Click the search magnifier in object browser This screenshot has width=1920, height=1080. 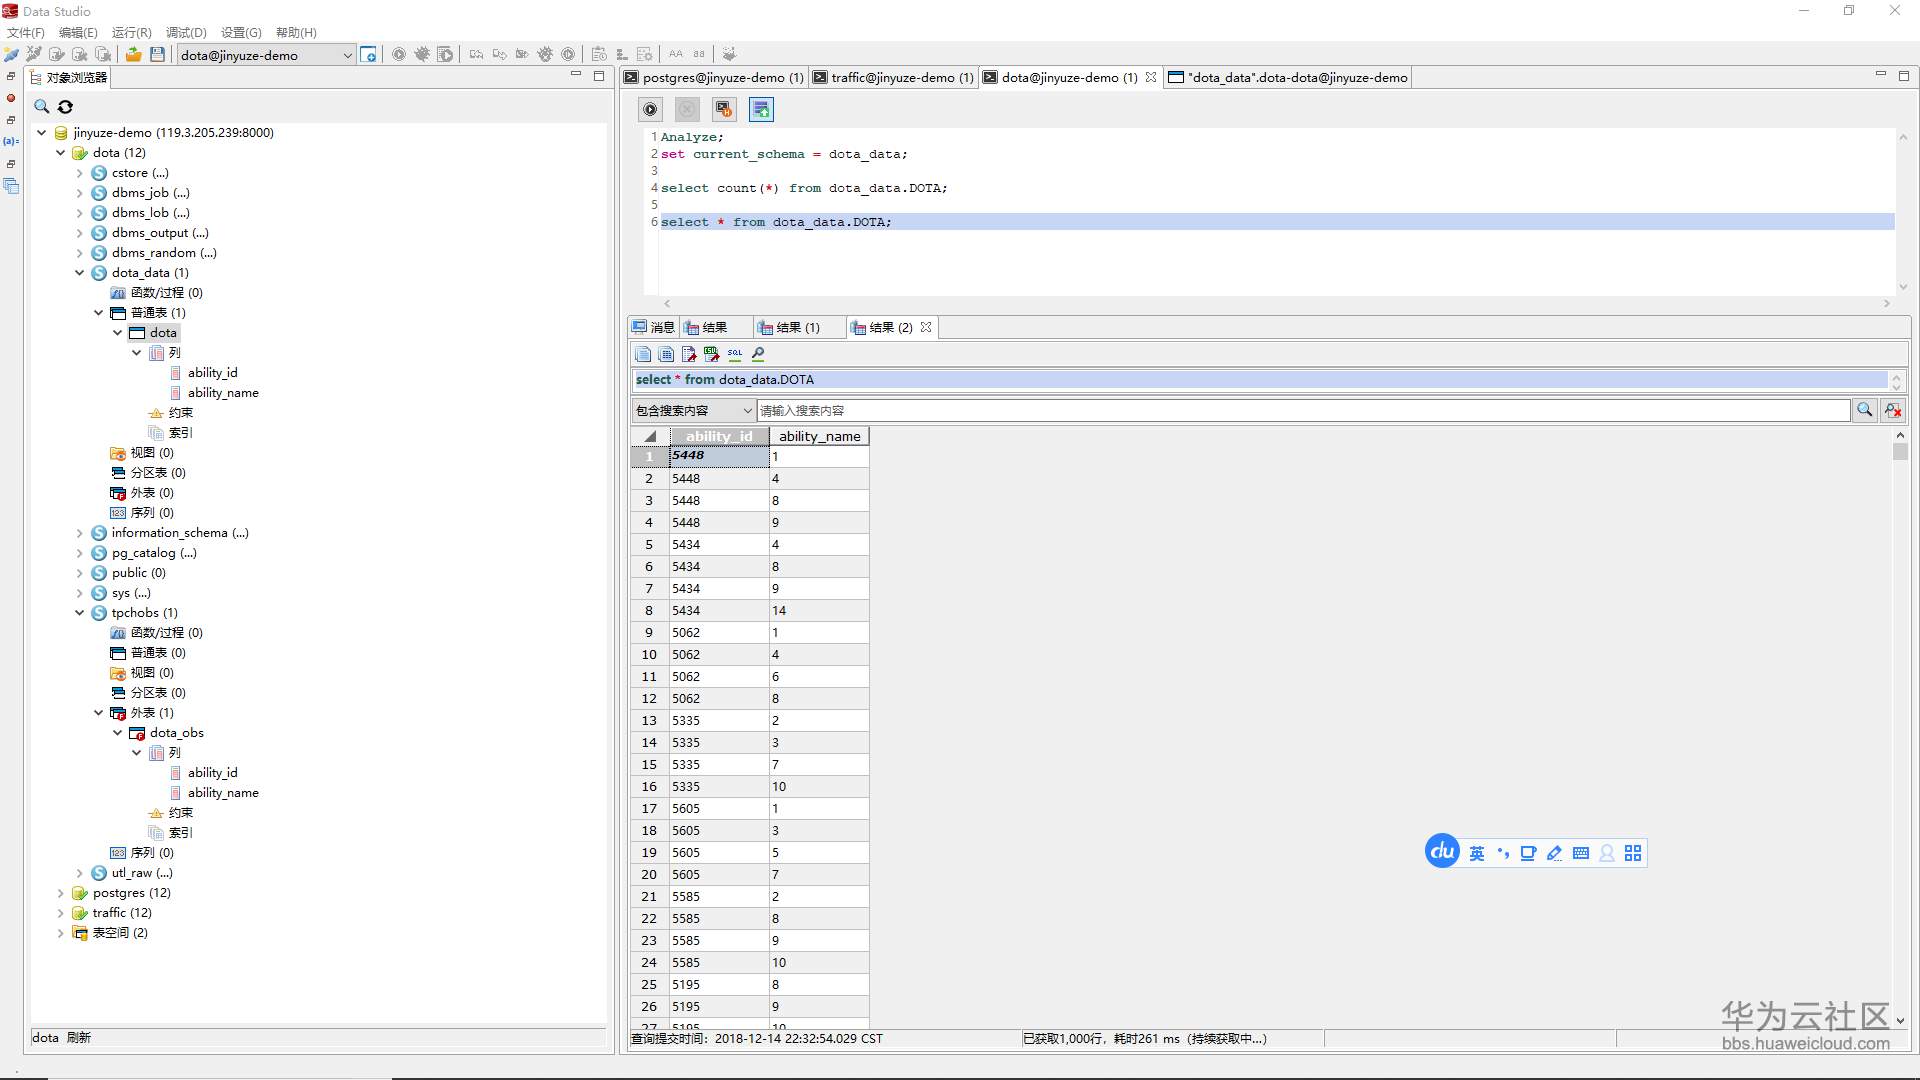point(42,107)
